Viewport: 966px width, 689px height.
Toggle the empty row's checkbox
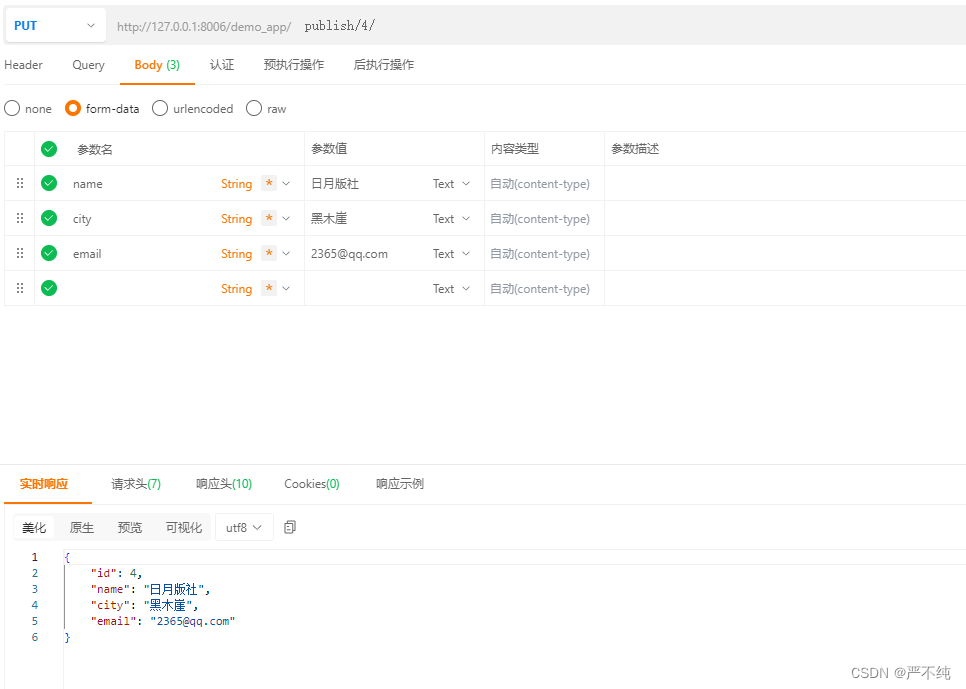pyautogui.click(x=49, y=288)
